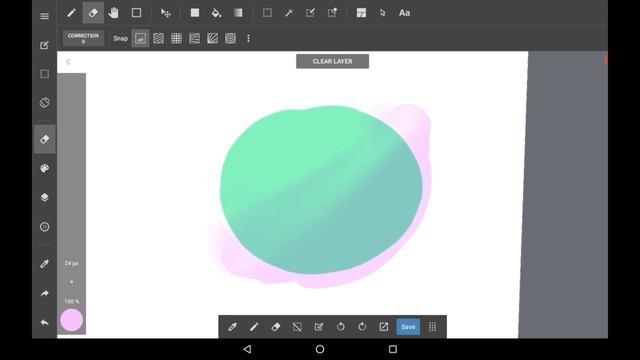Open the Layers panel

click(44, 198)
